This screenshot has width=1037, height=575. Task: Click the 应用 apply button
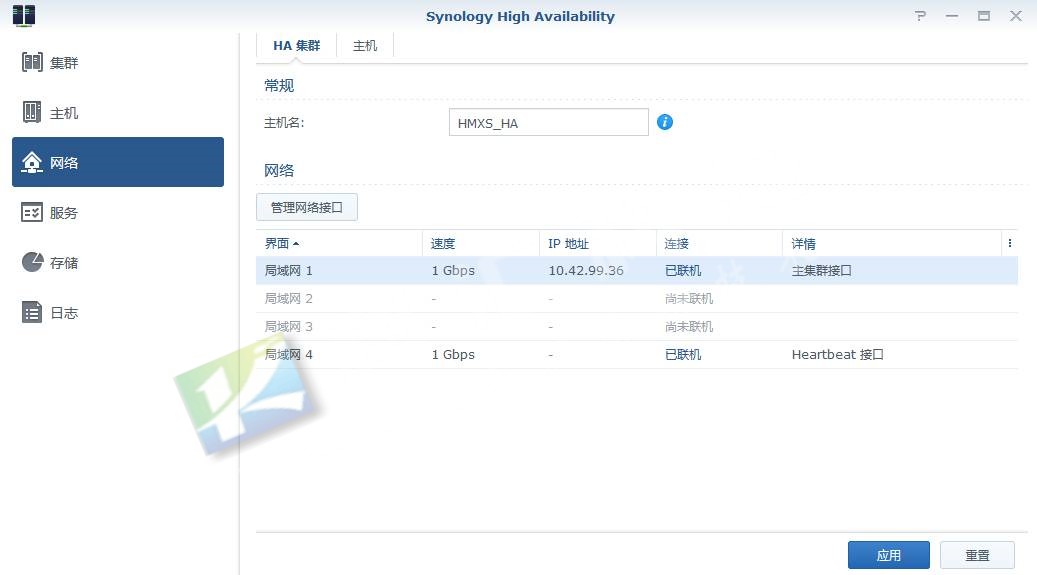pos(889,555)
